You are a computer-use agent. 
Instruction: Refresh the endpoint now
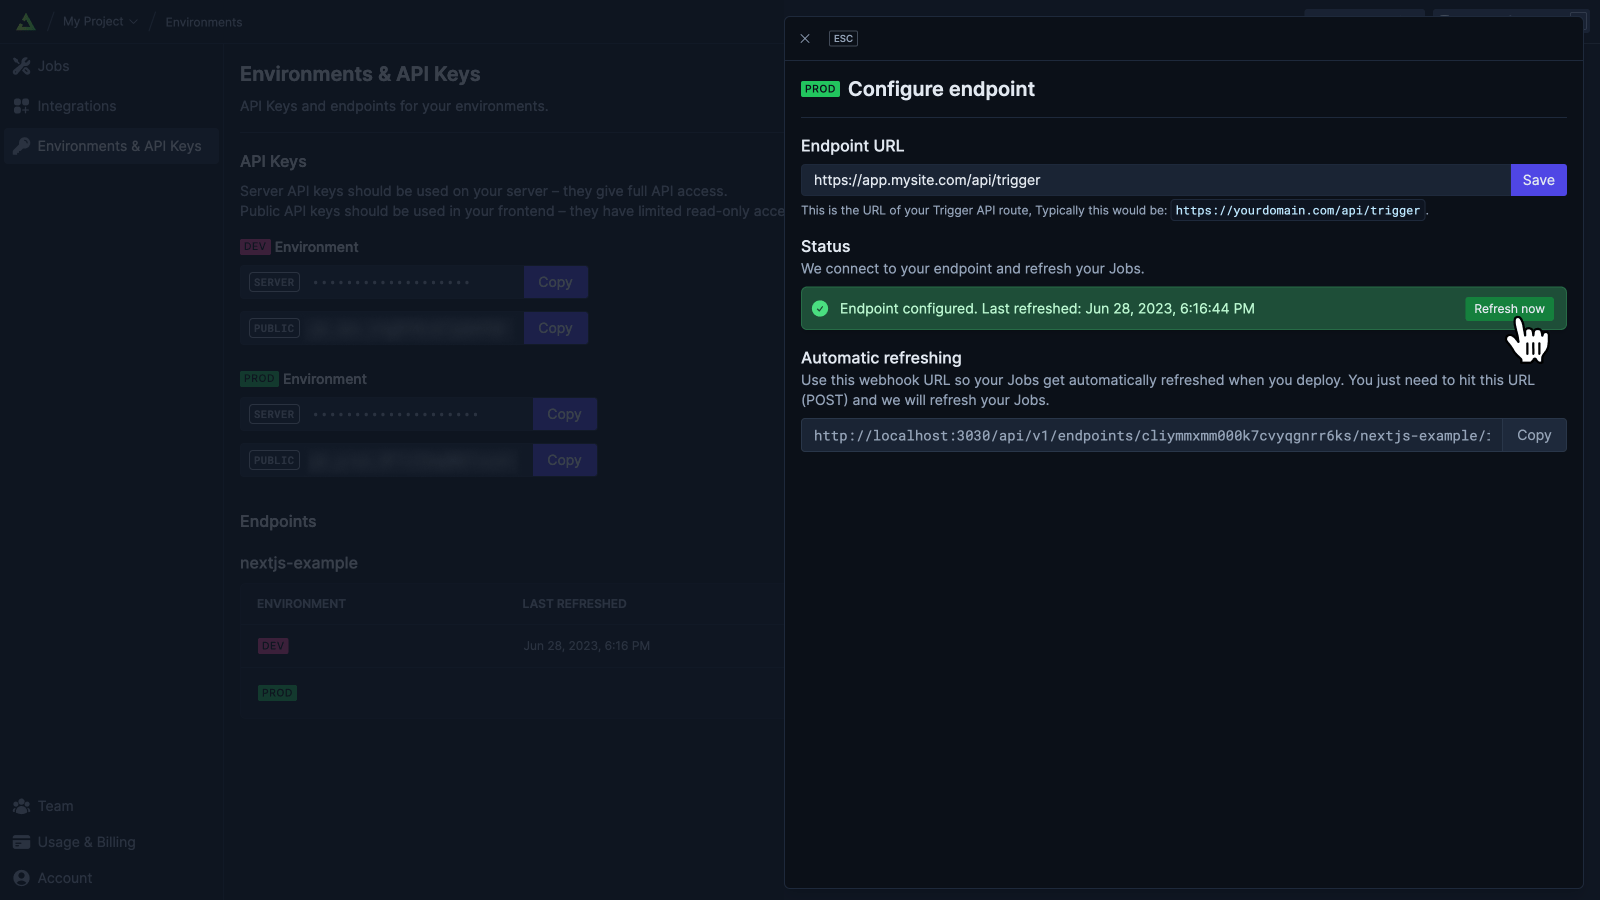(x=1509, y=309)
